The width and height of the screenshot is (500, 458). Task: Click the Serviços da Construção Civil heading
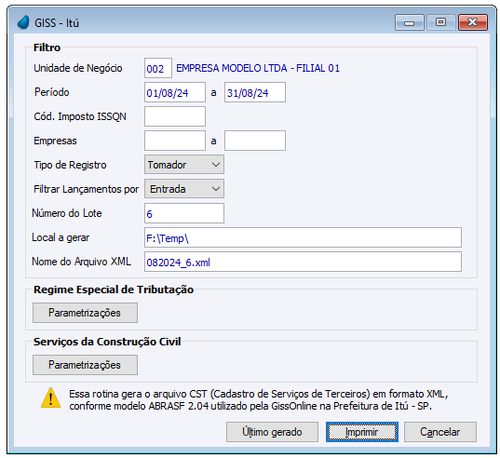pos(107,341)
